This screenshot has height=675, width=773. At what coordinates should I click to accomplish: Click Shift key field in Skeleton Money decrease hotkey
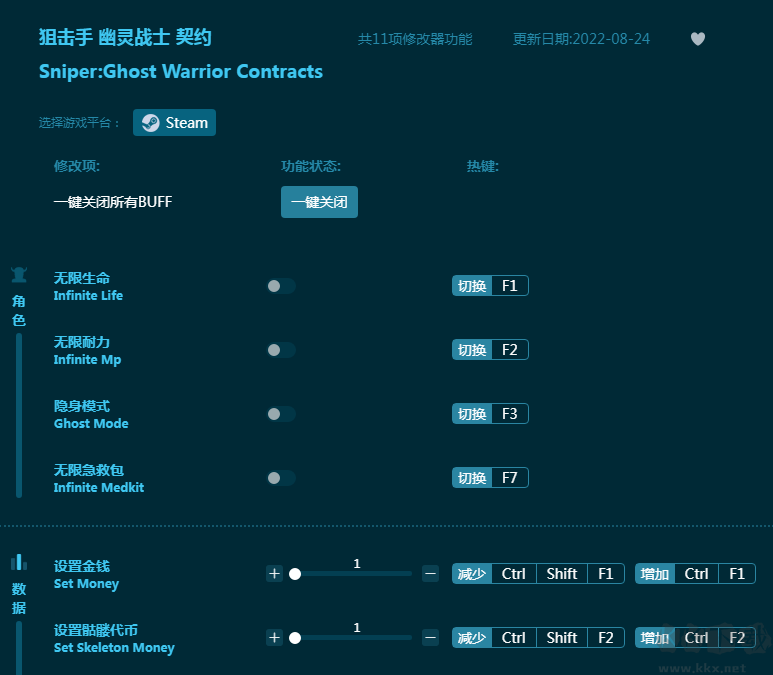pyautogui.click(x=562, y=638)
